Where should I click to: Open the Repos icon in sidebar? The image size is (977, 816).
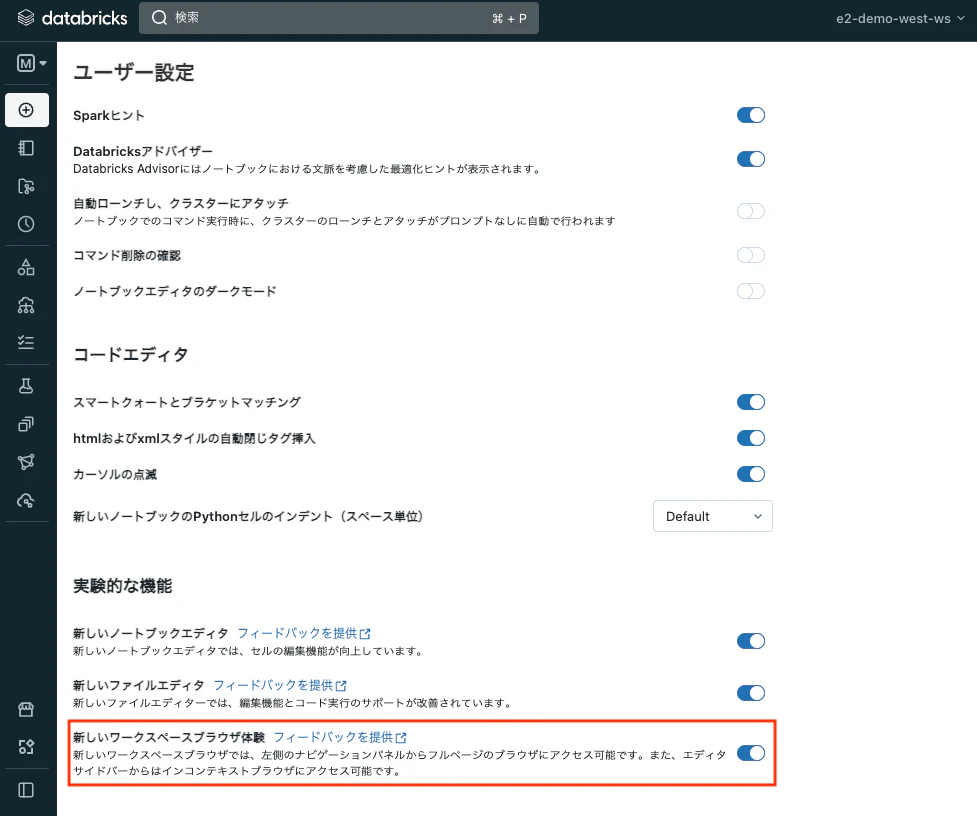(26, 186)
